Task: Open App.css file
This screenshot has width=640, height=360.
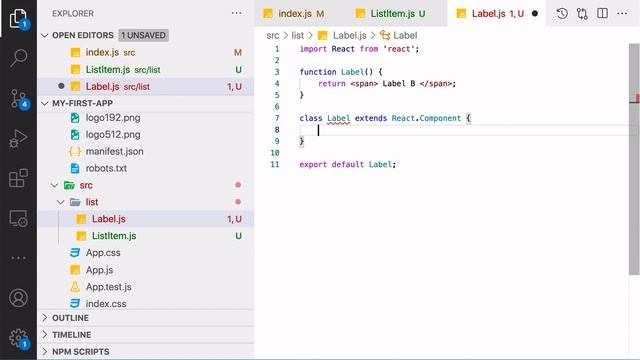Action: coord(146,253)
